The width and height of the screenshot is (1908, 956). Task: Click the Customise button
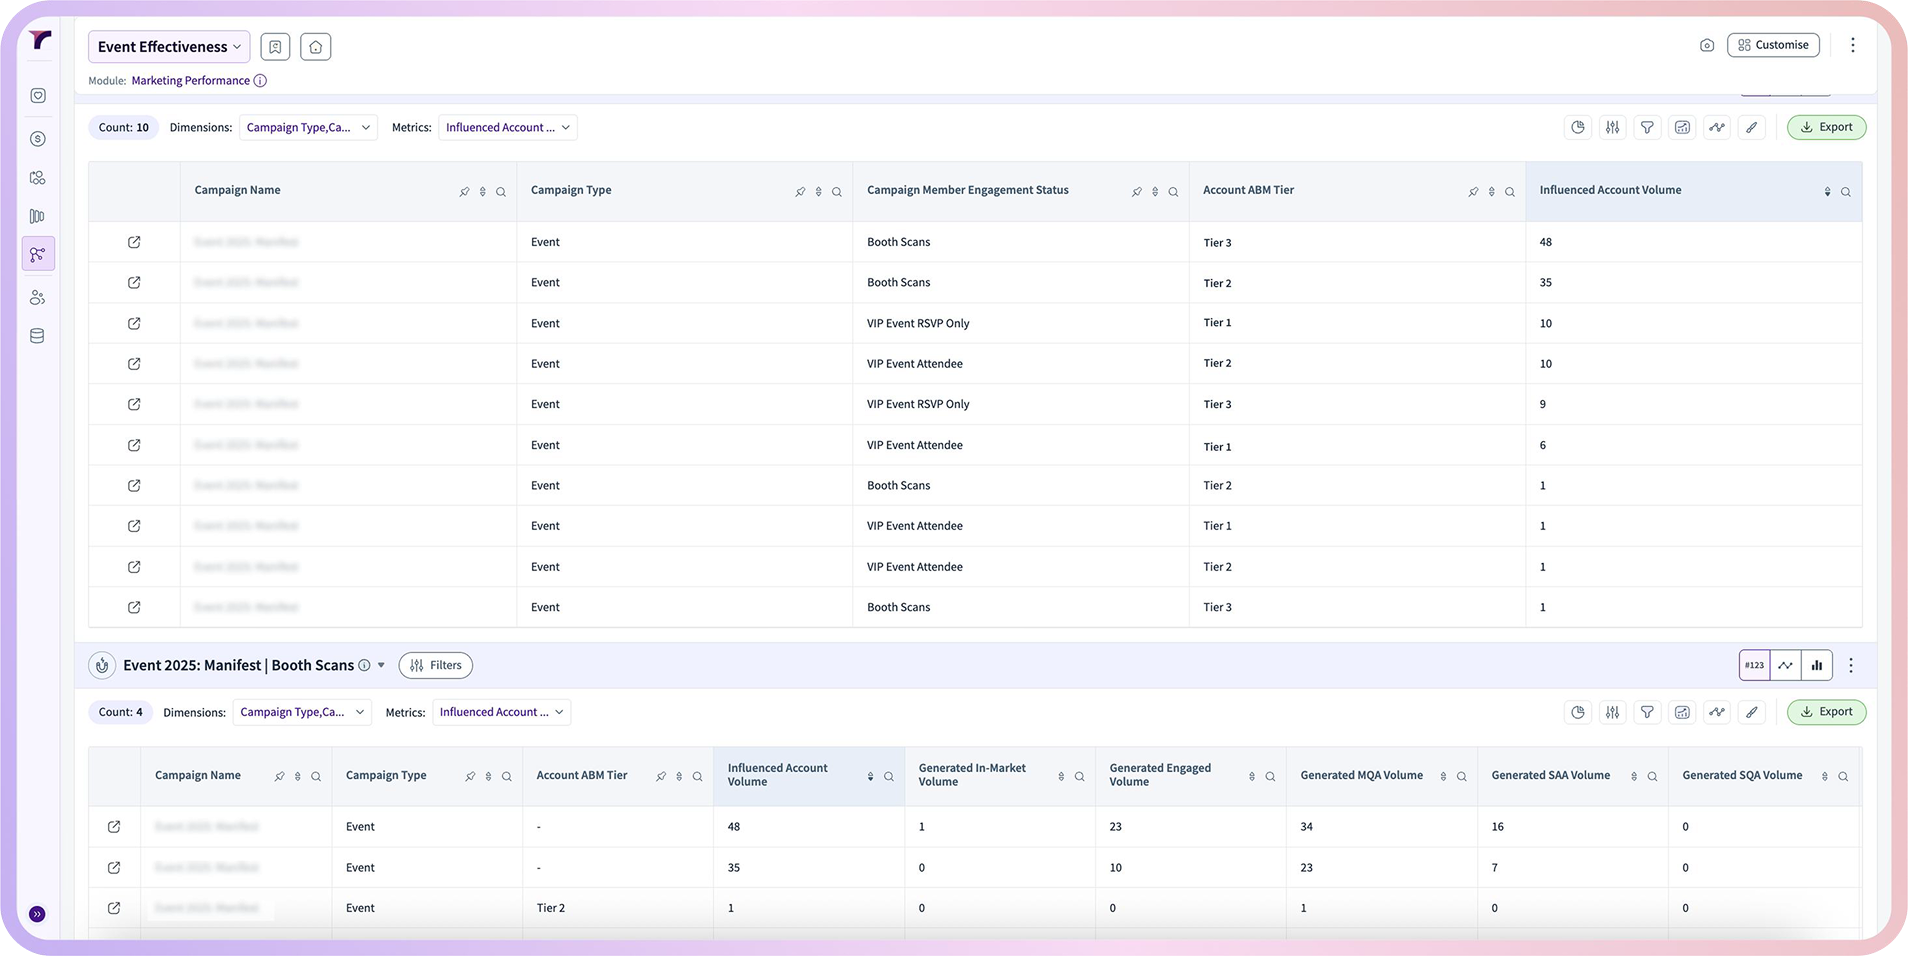click(x=1773, y=45)
